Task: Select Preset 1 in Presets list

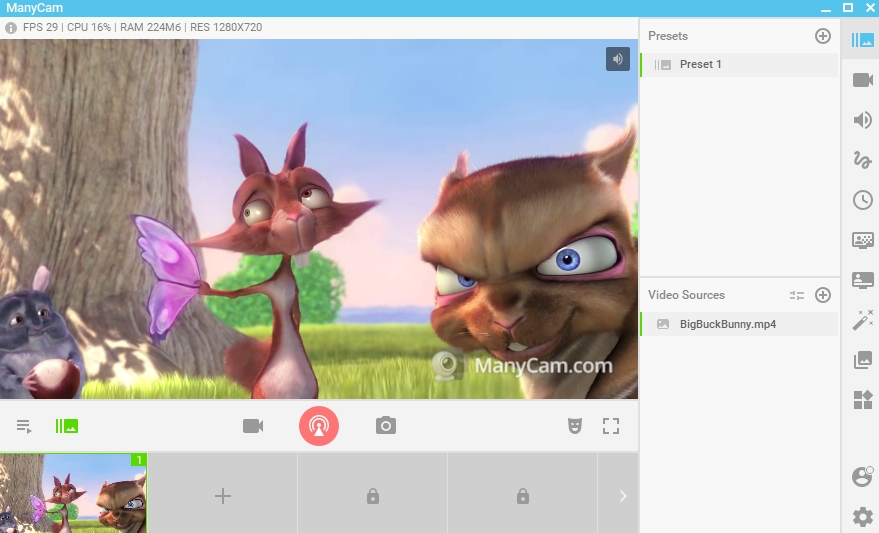Action: coord(700,65)
